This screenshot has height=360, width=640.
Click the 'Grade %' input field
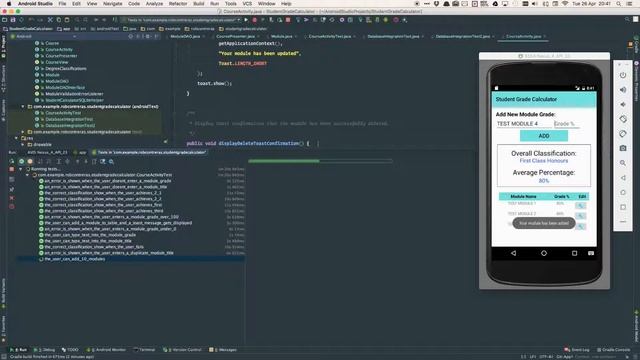[567, 124]
